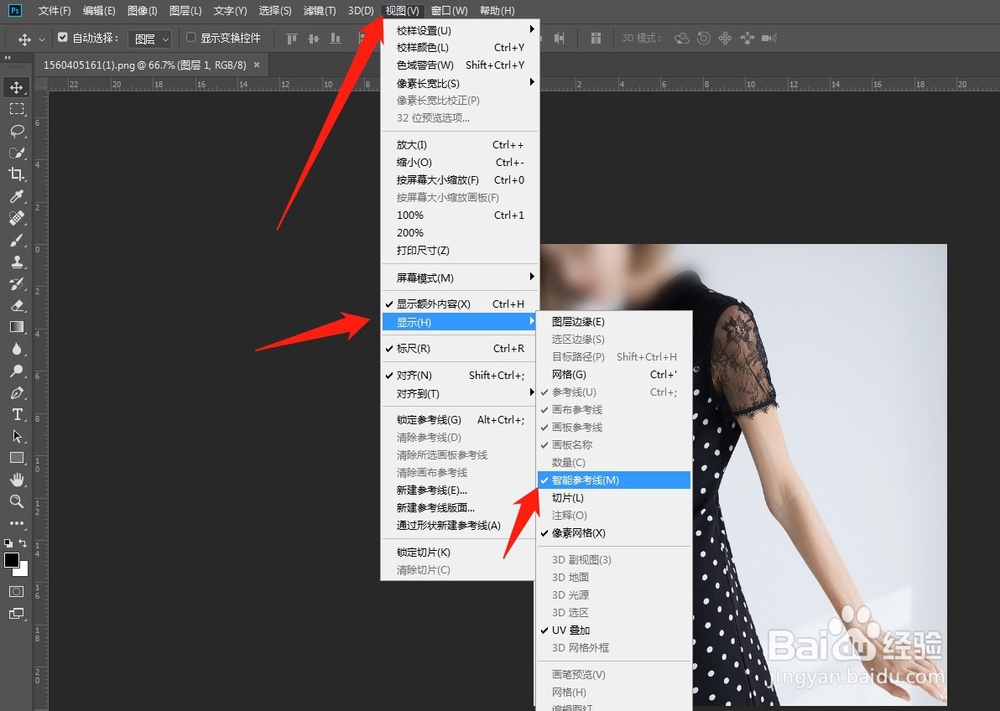Toggle UV 叠加 option
Viewport: 1000px width, 711px height.
click(x=614, y=630)
